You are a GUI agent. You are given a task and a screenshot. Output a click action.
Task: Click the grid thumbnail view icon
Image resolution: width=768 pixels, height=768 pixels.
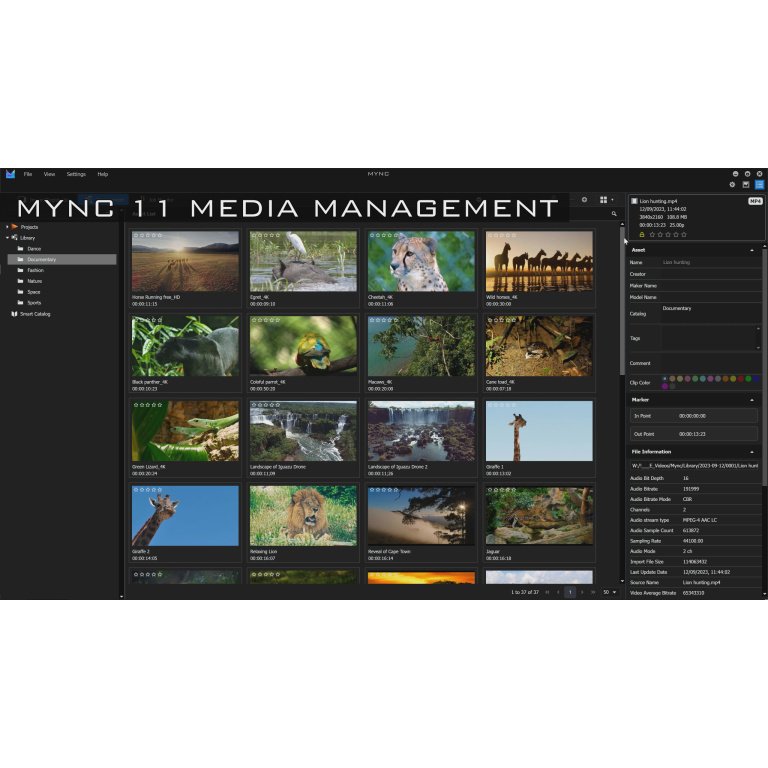click(x=603, y=200)
